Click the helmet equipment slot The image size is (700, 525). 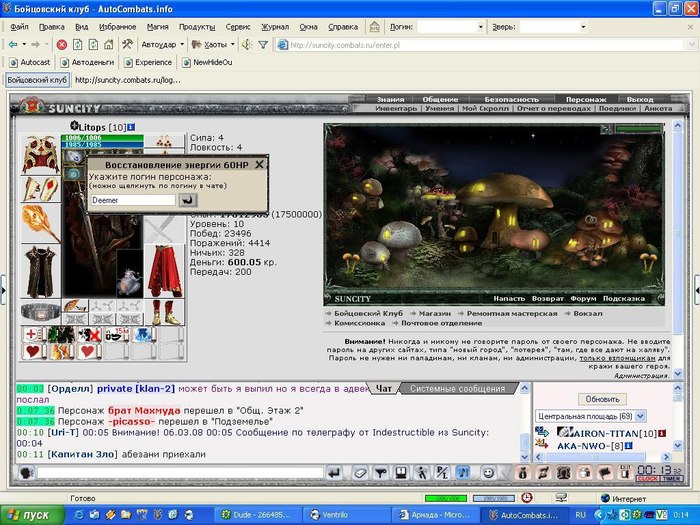[x=41, y=153]
